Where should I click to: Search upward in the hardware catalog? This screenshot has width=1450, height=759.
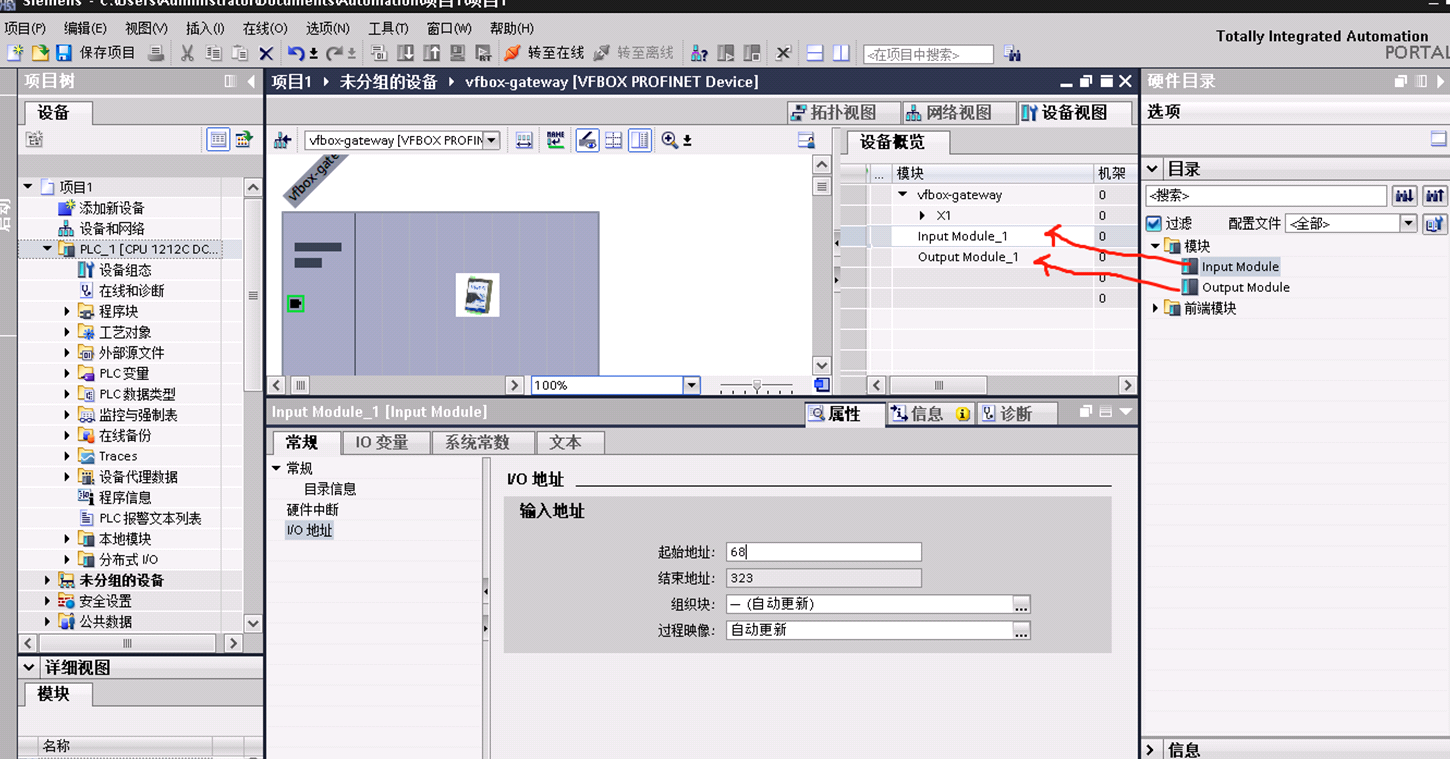(x=1435, y=196)
